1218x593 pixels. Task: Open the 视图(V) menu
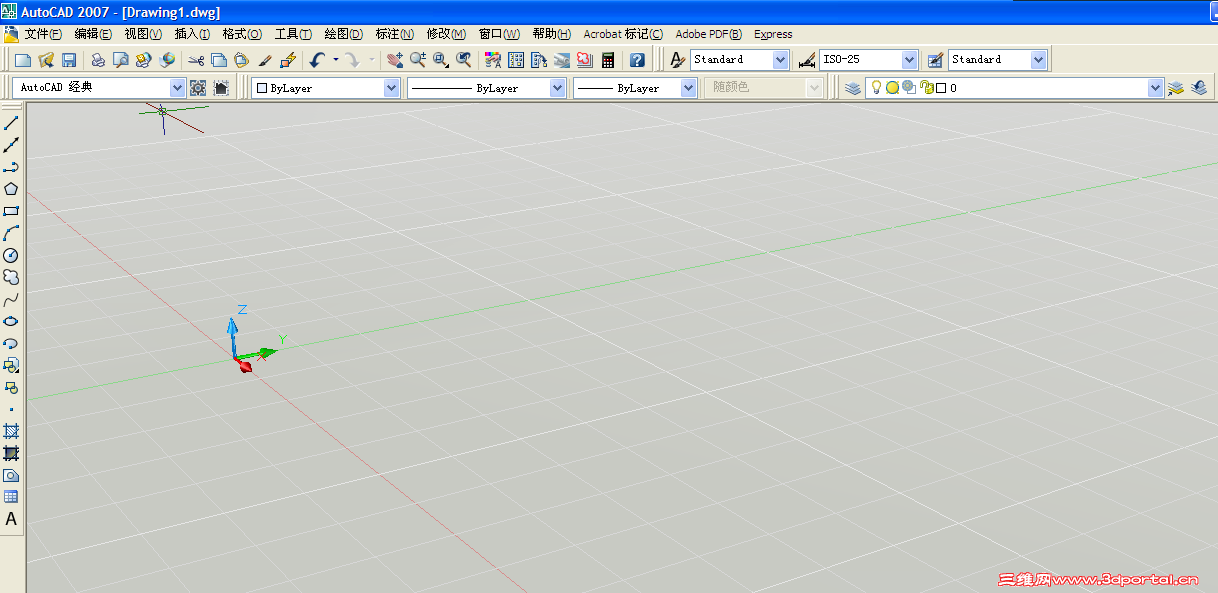(x=143, y=34)
